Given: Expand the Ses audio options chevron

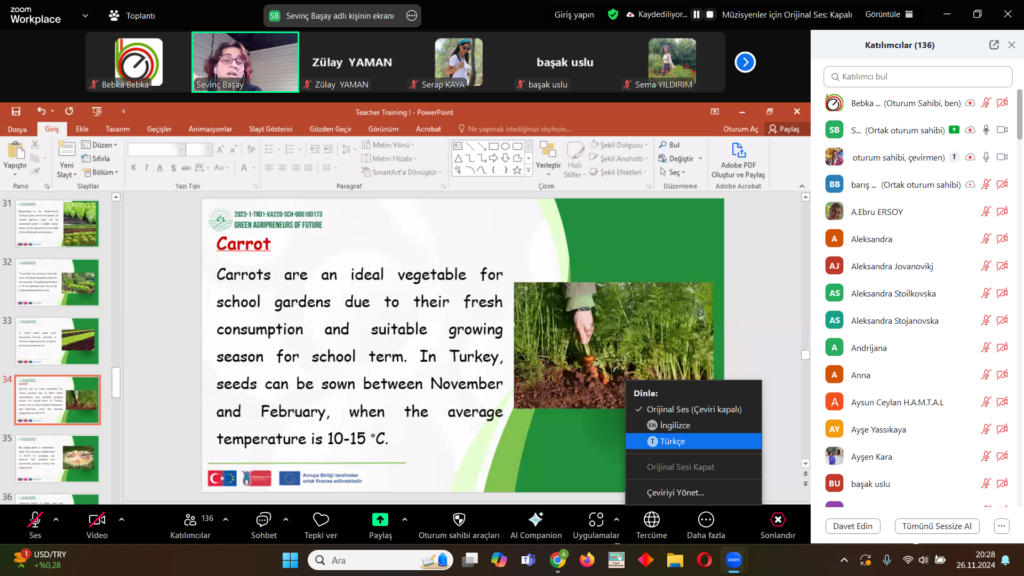Looking at the screenshot, I should (56, 519).
